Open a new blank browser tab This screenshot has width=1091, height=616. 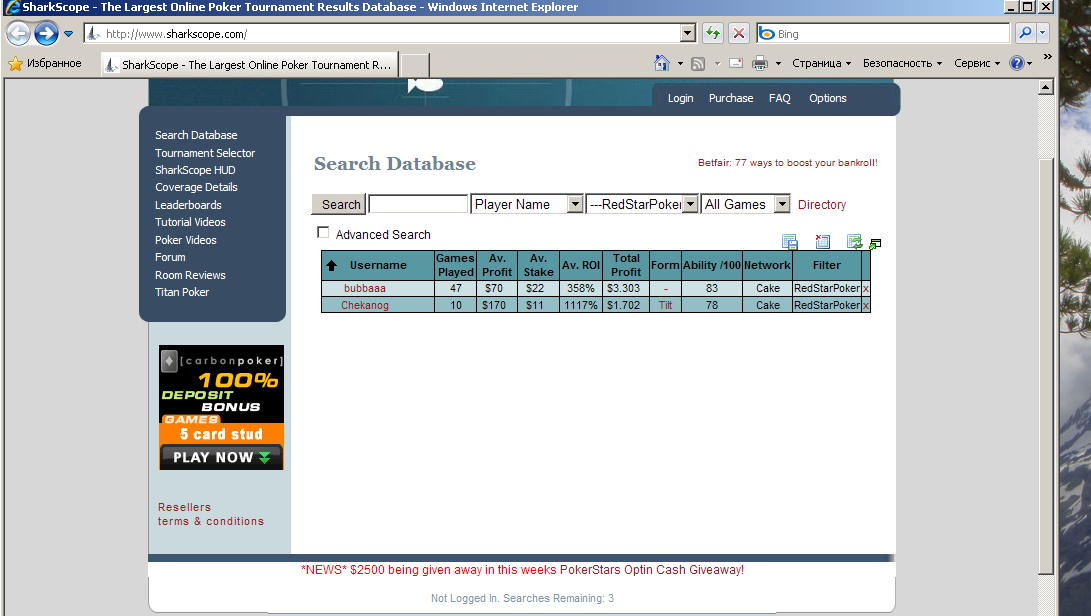click(x=415, y=65)
